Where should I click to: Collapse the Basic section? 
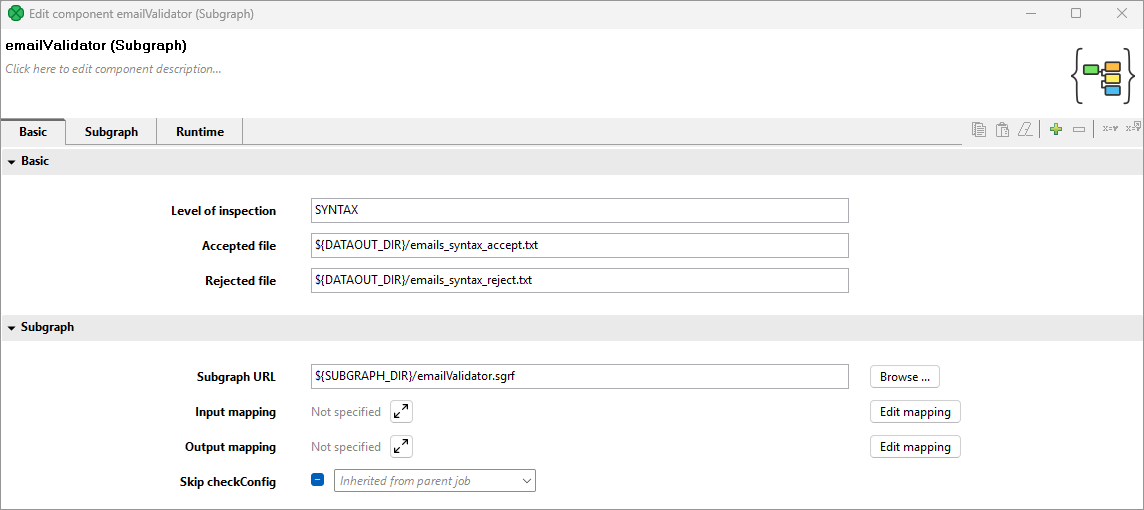click(x=12, y=161)
